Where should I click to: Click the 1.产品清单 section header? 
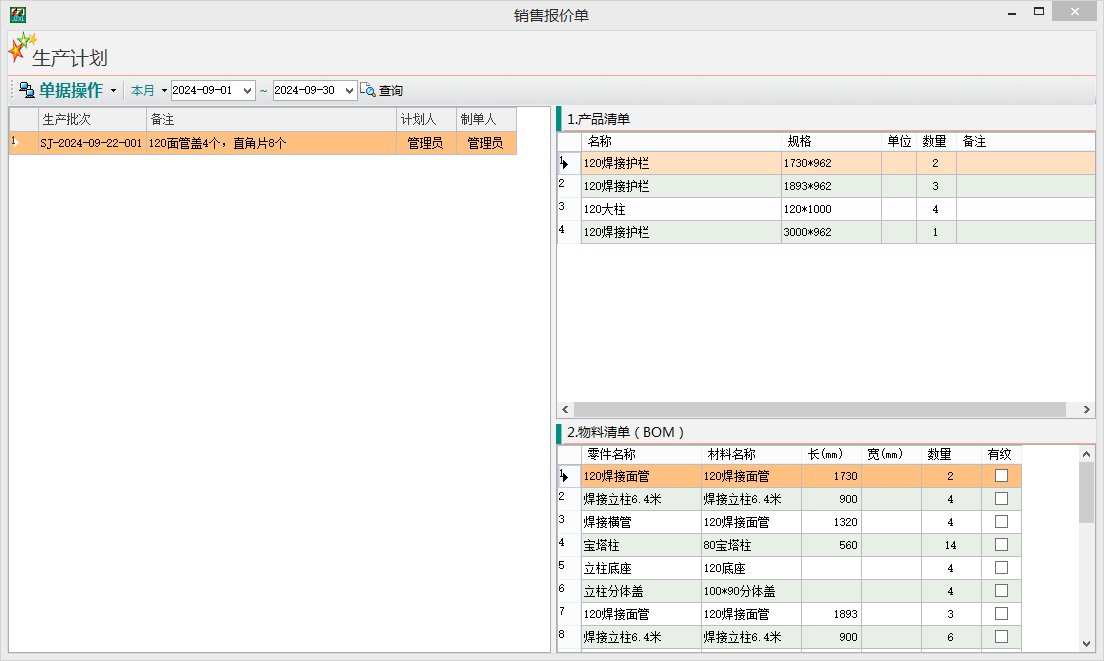[x=598, y=119]
